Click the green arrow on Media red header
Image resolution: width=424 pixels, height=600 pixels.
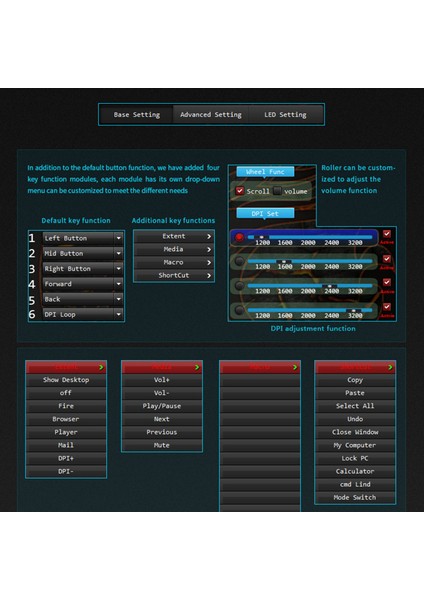coord(197,367)
